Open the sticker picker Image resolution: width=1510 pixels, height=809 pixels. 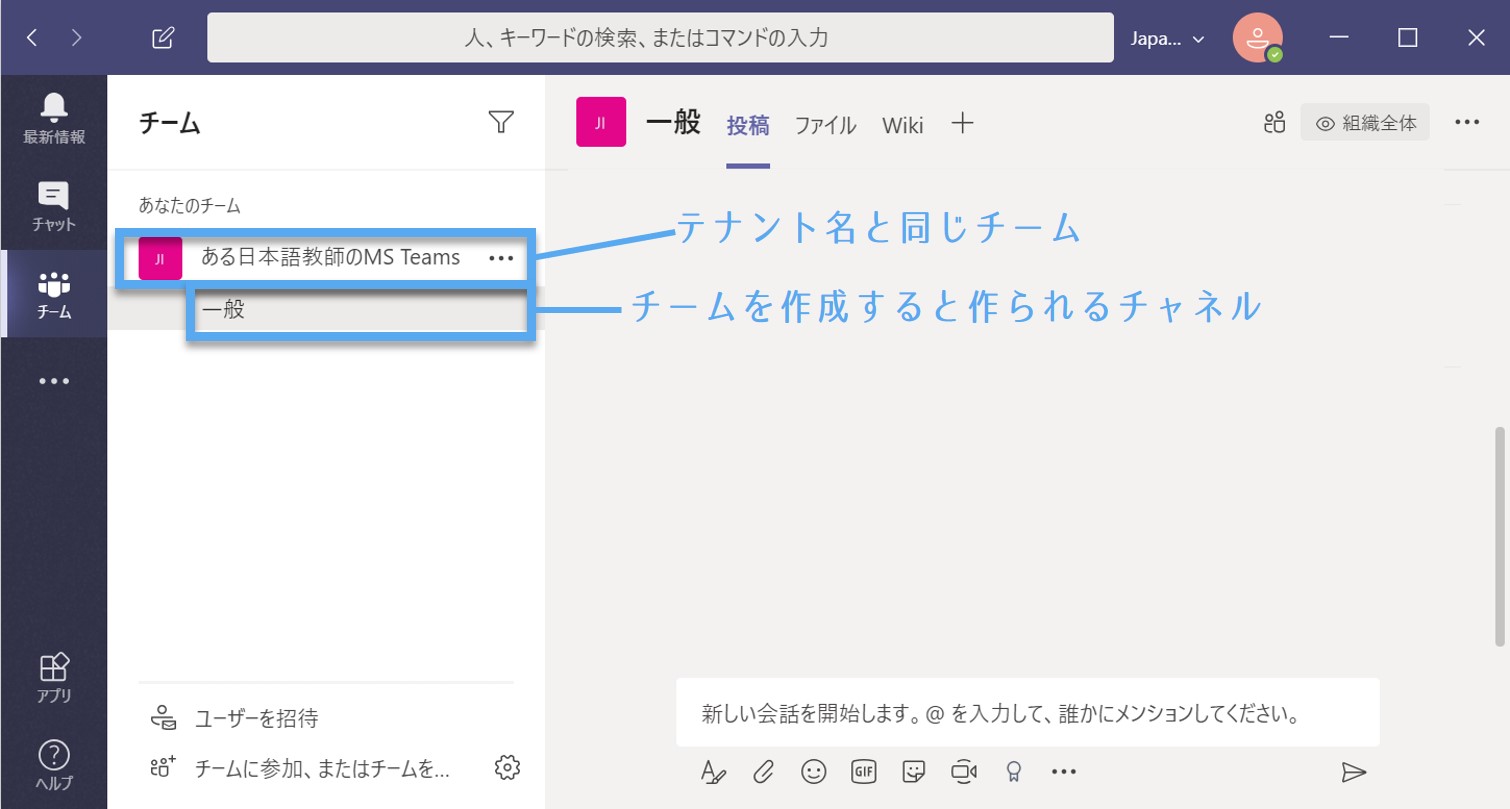point(913,771)
